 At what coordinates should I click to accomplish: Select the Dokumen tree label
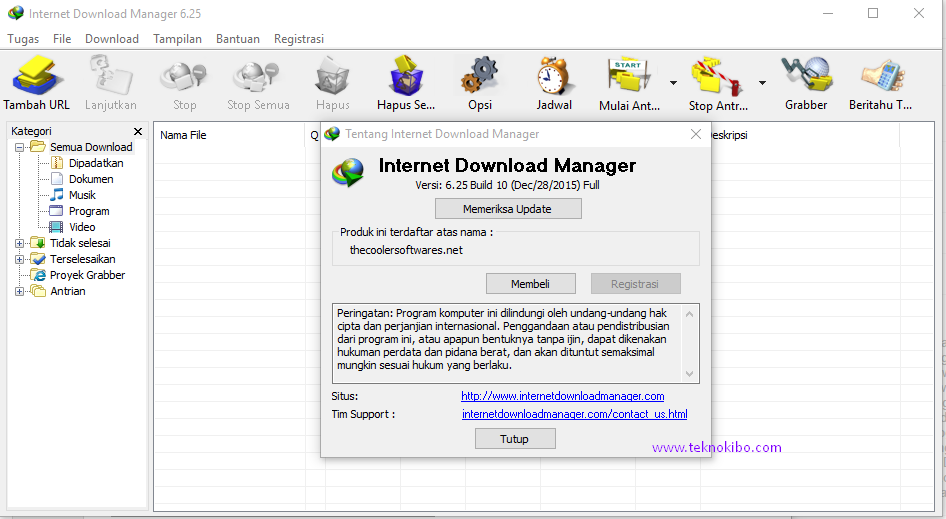[91, 179]
